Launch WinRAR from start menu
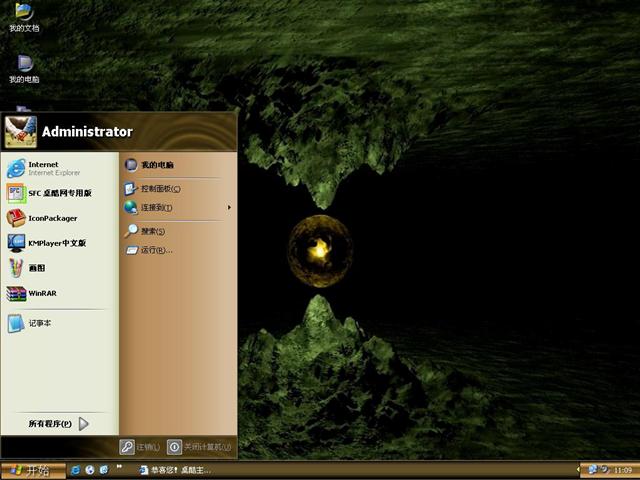This screenshot has width=640, height=480. click(40, 294)
